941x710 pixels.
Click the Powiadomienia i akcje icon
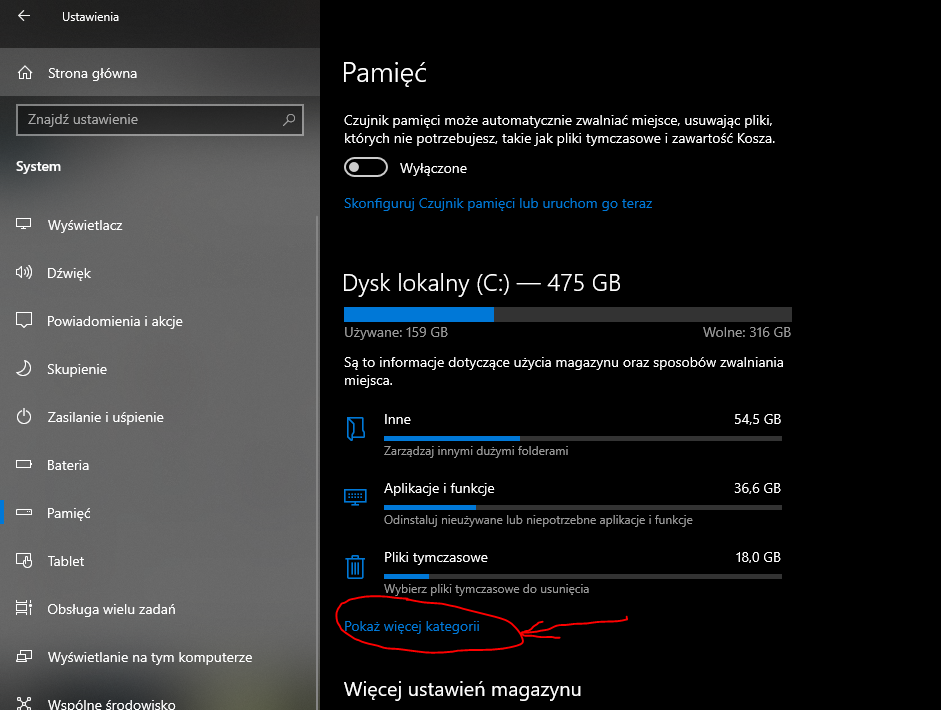[x=23, y=320]
